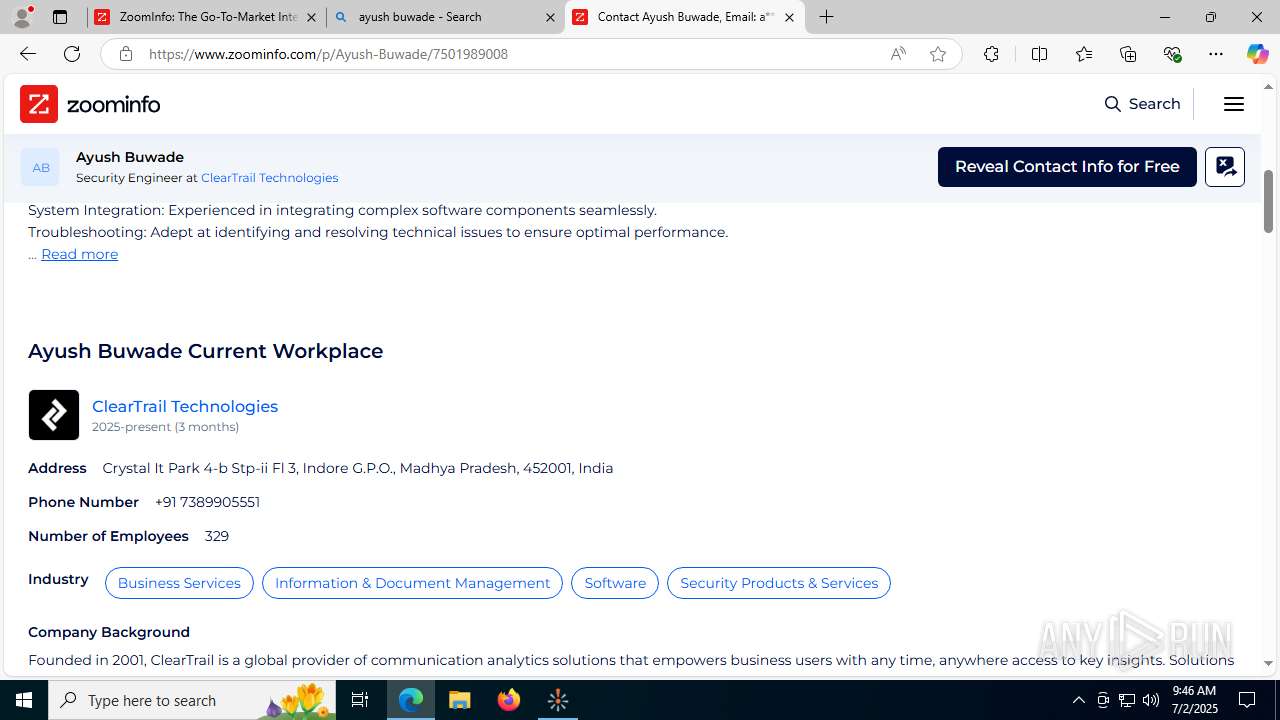The height and width of the screenshot is (720, 1280).
Task: Select the Business Services industry tag
Action: click(x=179, y=583)
